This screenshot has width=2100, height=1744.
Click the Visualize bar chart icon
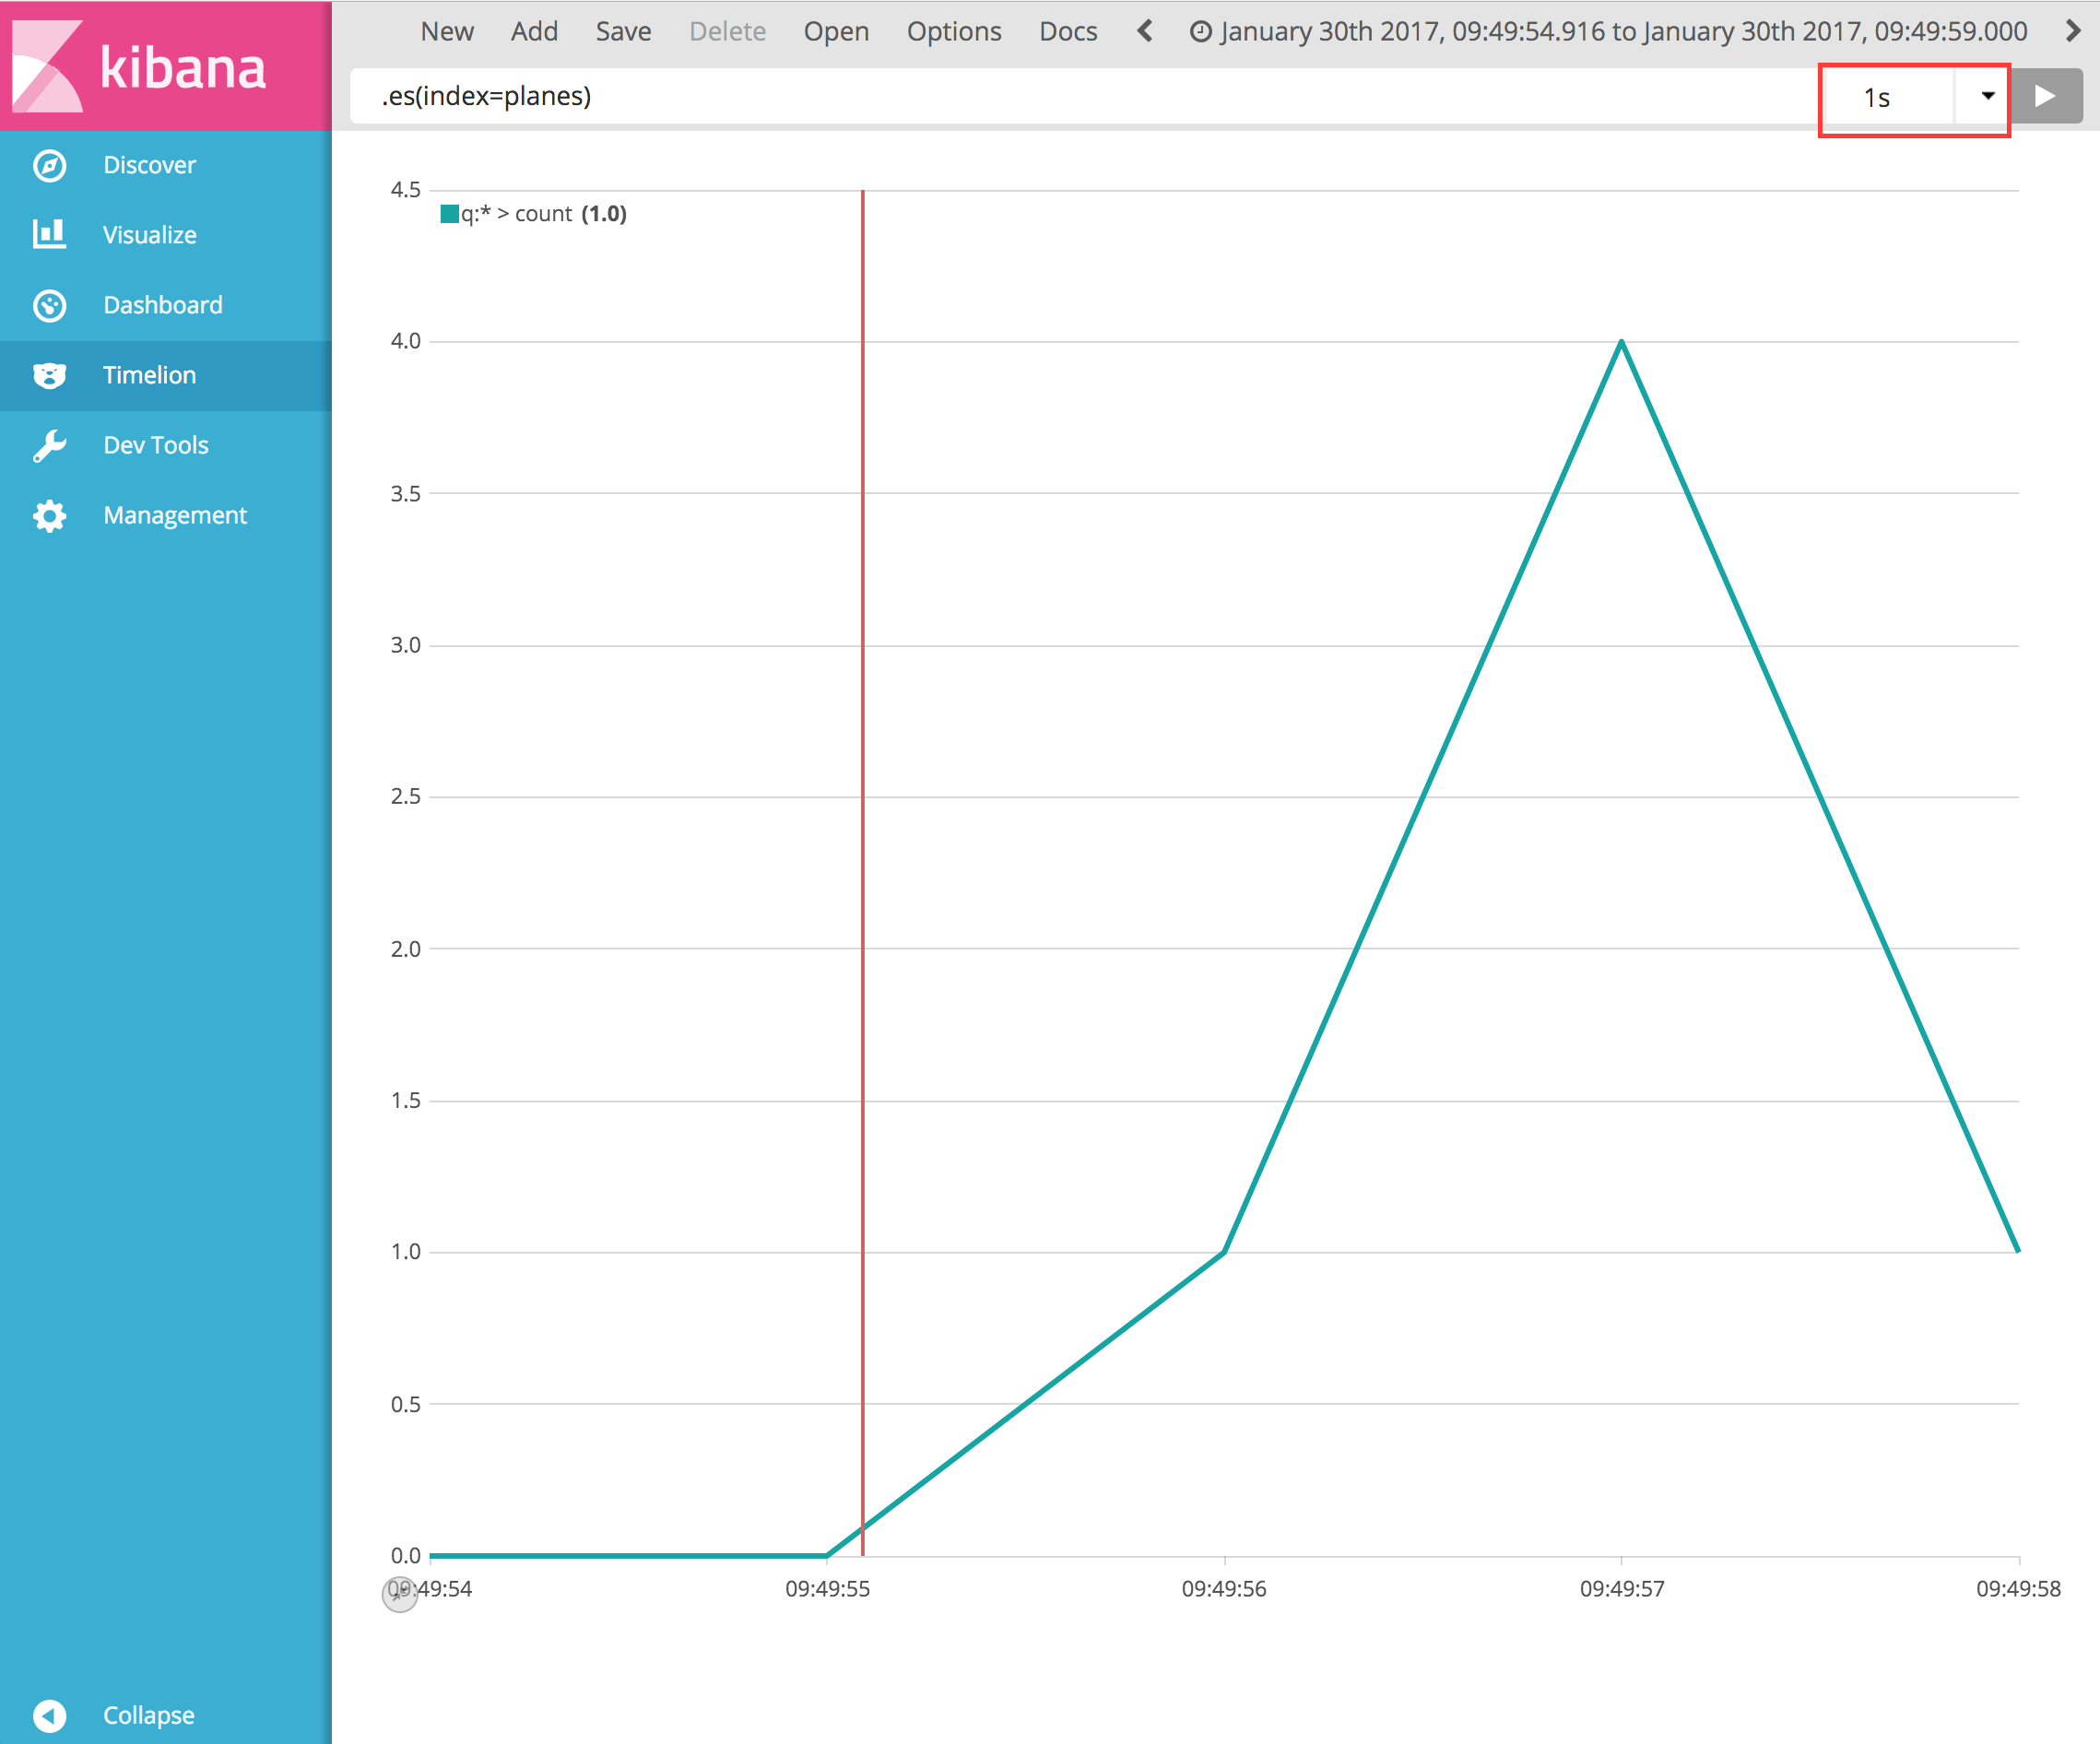click(49, 235)
